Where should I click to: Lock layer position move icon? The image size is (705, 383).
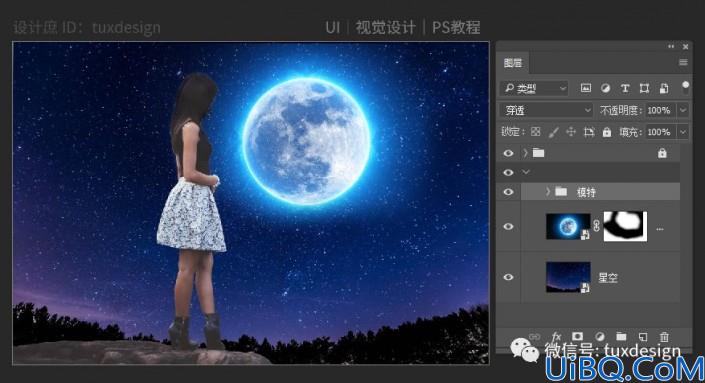[x=571, y=132]
